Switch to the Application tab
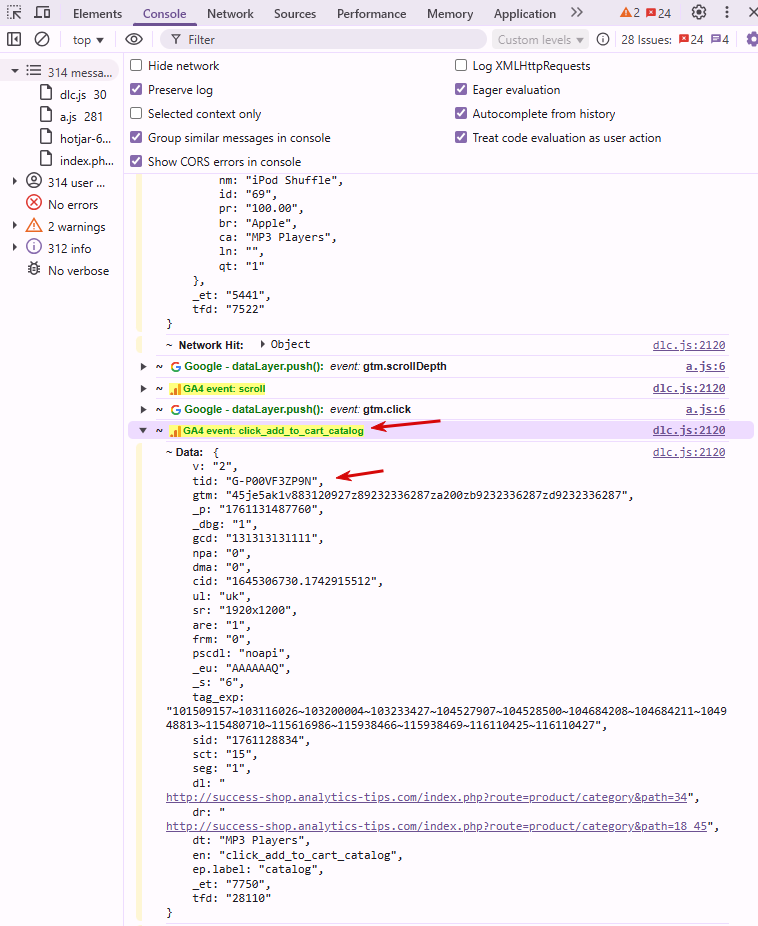Viewport: 758px width, 926px height. point(525,14)
